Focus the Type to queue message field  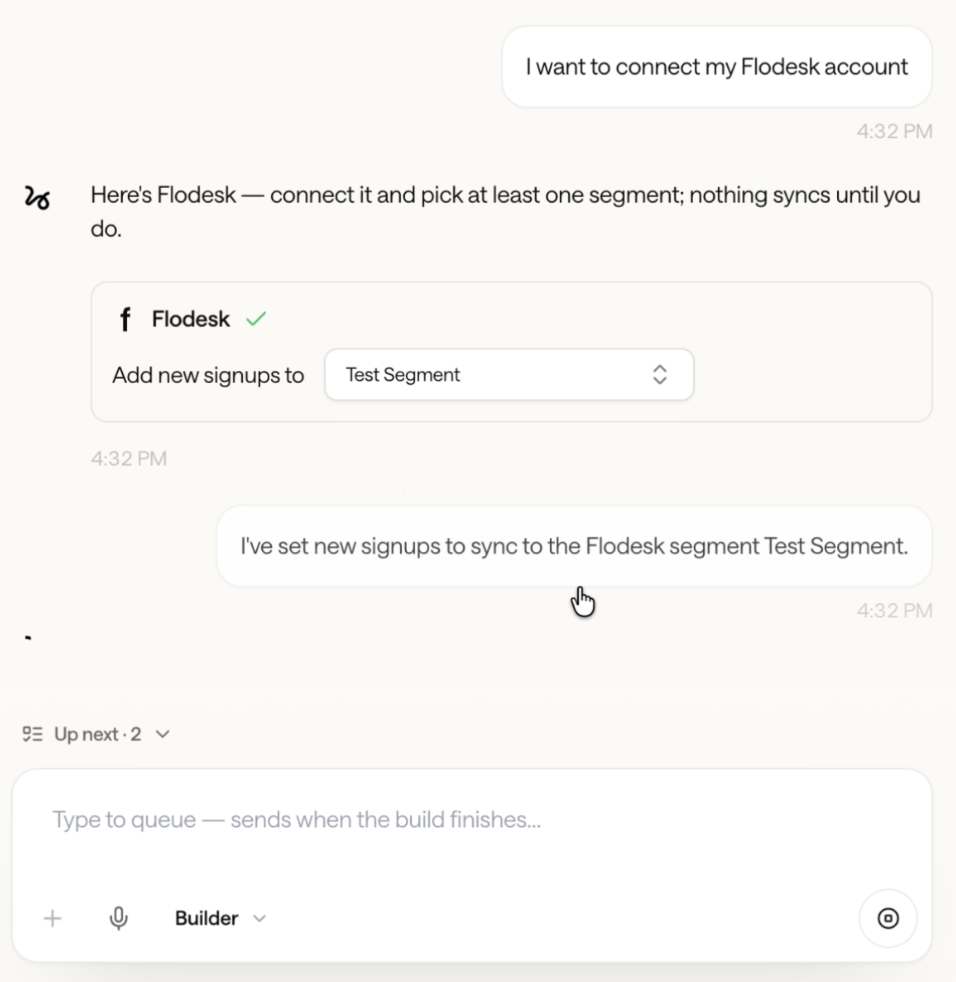(x=472, y=820)
